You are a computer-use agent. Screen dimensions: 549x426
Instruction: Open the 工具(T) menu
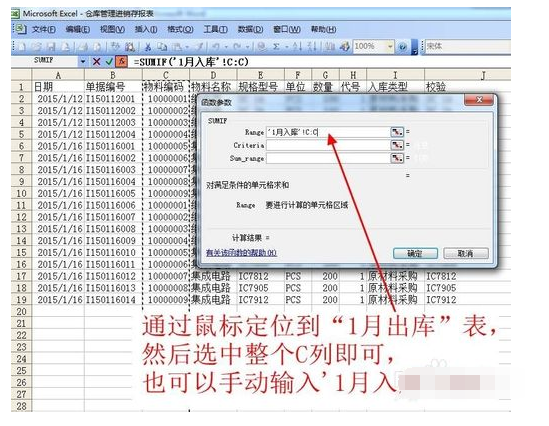tap(215, 29)
